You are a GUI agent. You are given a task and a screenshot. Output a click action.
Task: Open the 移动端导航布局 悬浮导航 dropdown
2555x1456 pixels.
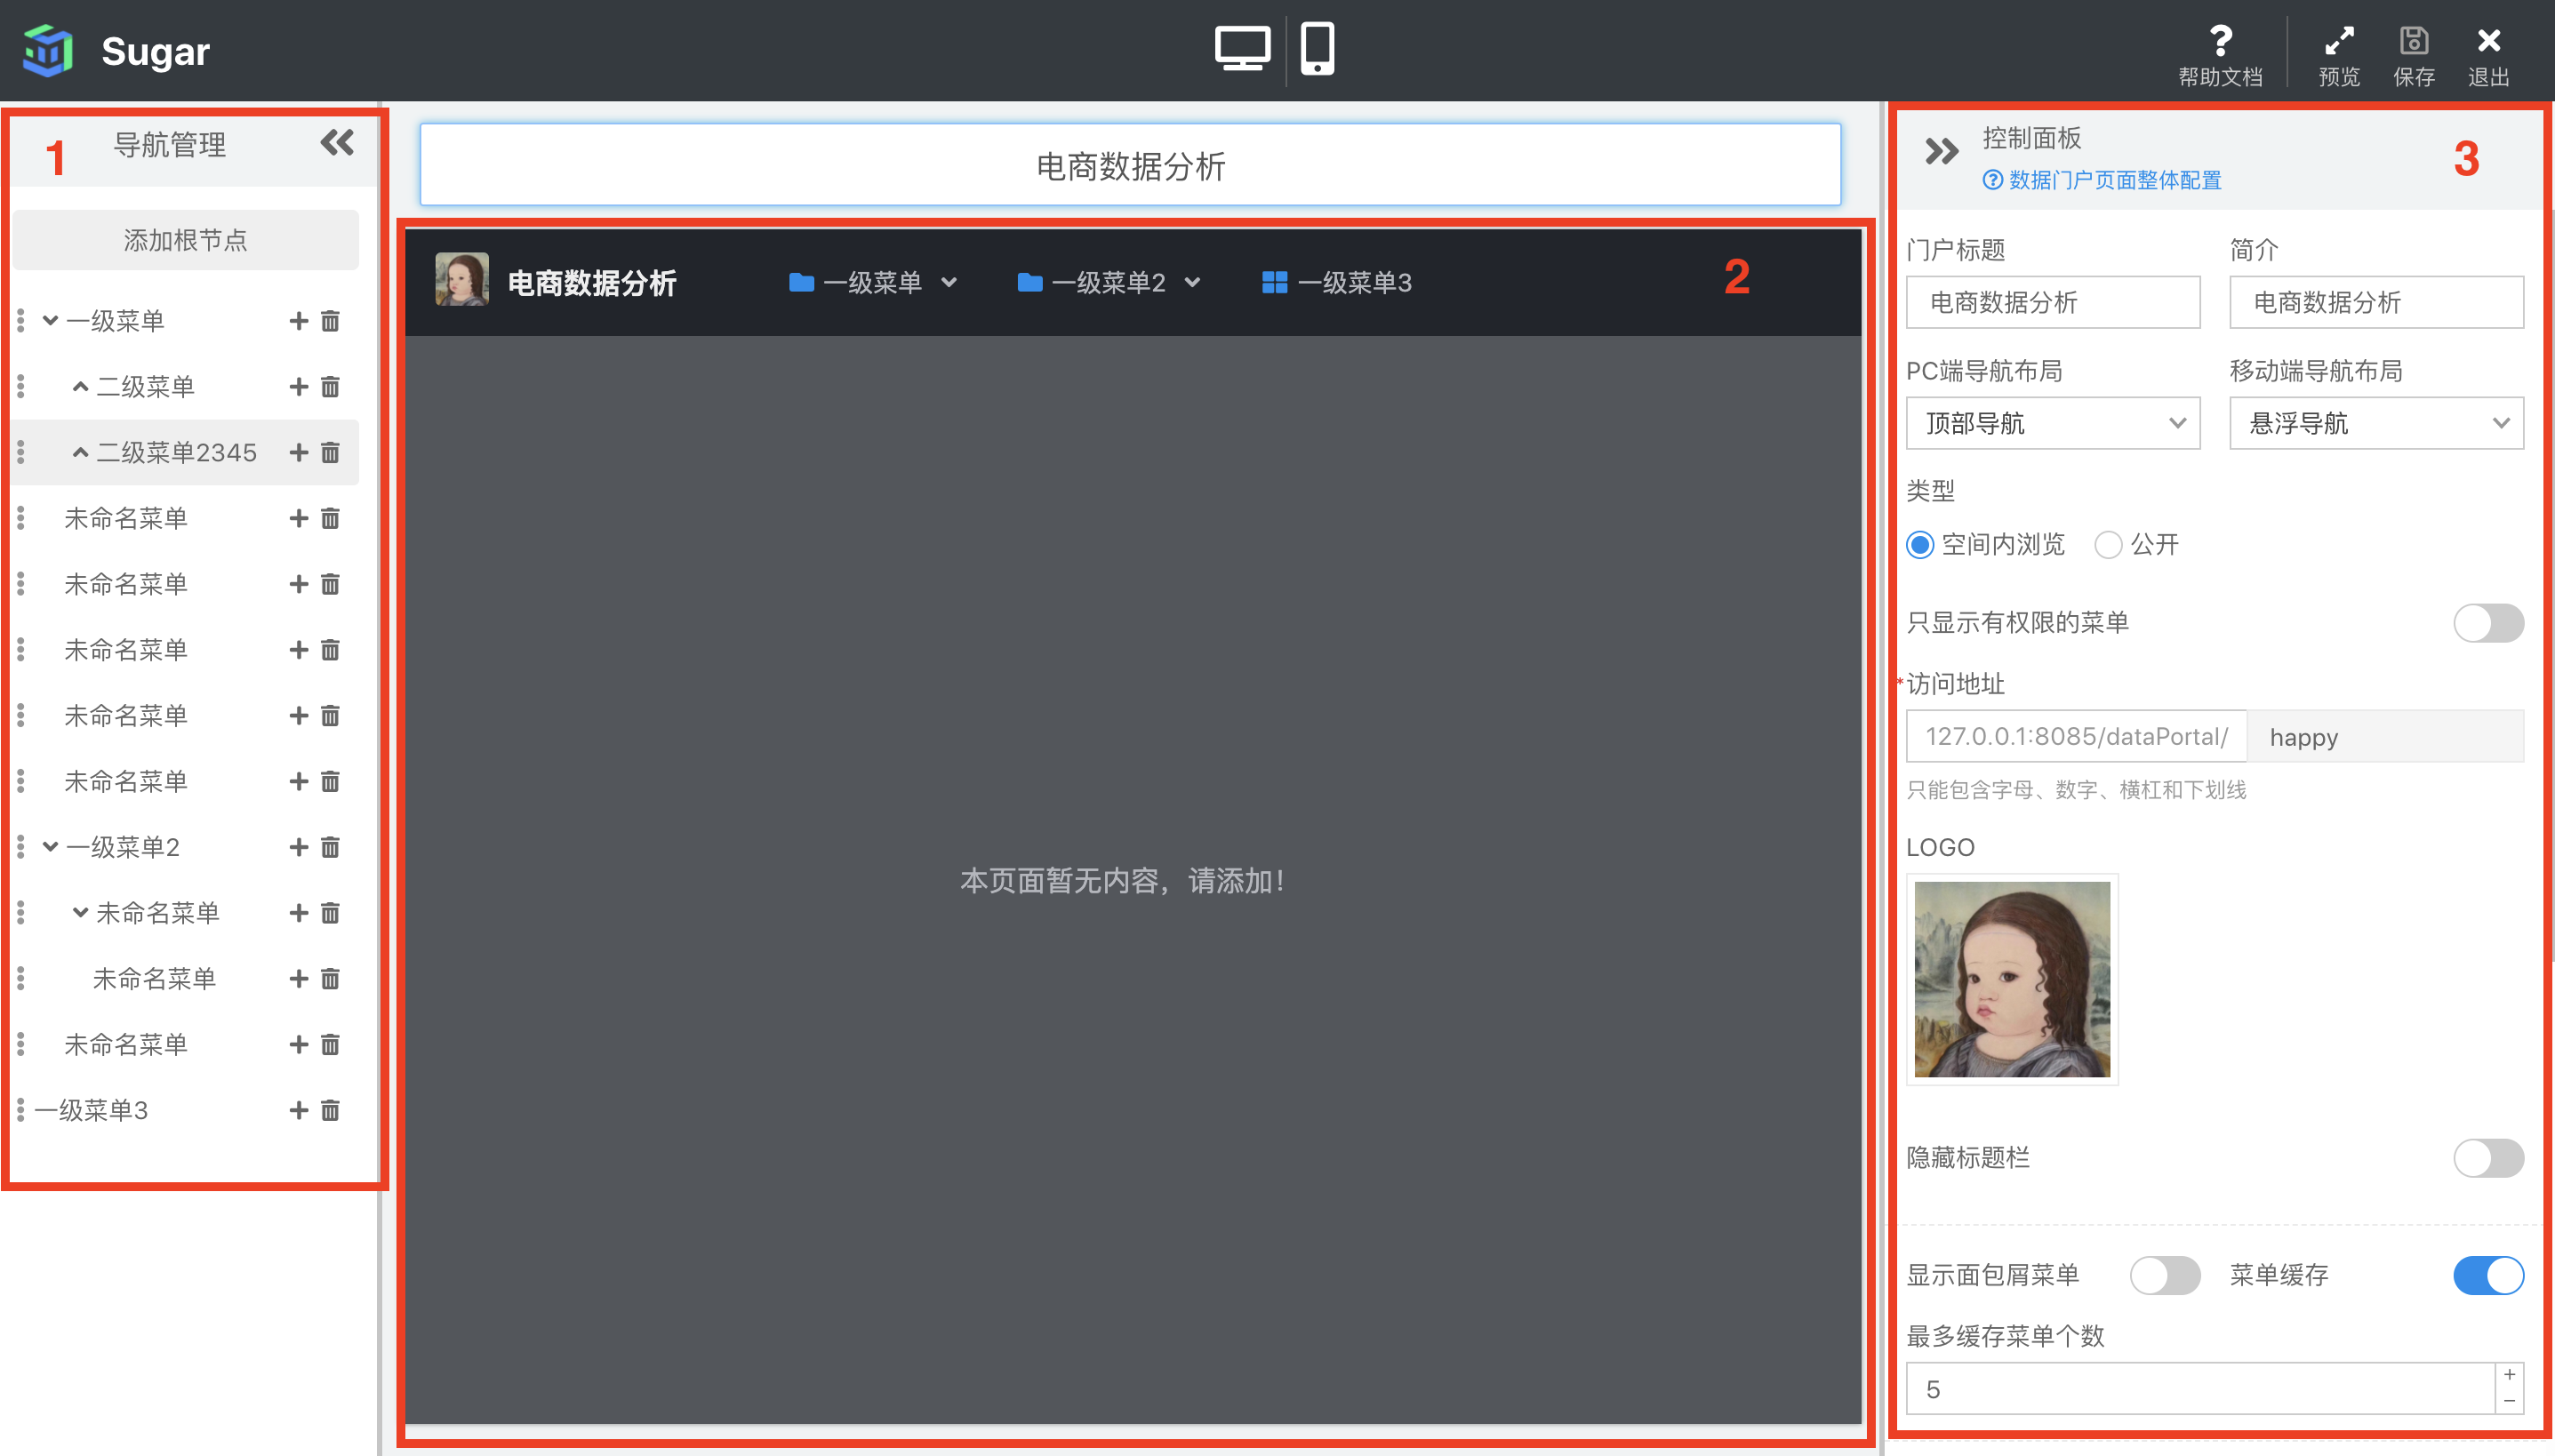click(x=2376, y=423)
